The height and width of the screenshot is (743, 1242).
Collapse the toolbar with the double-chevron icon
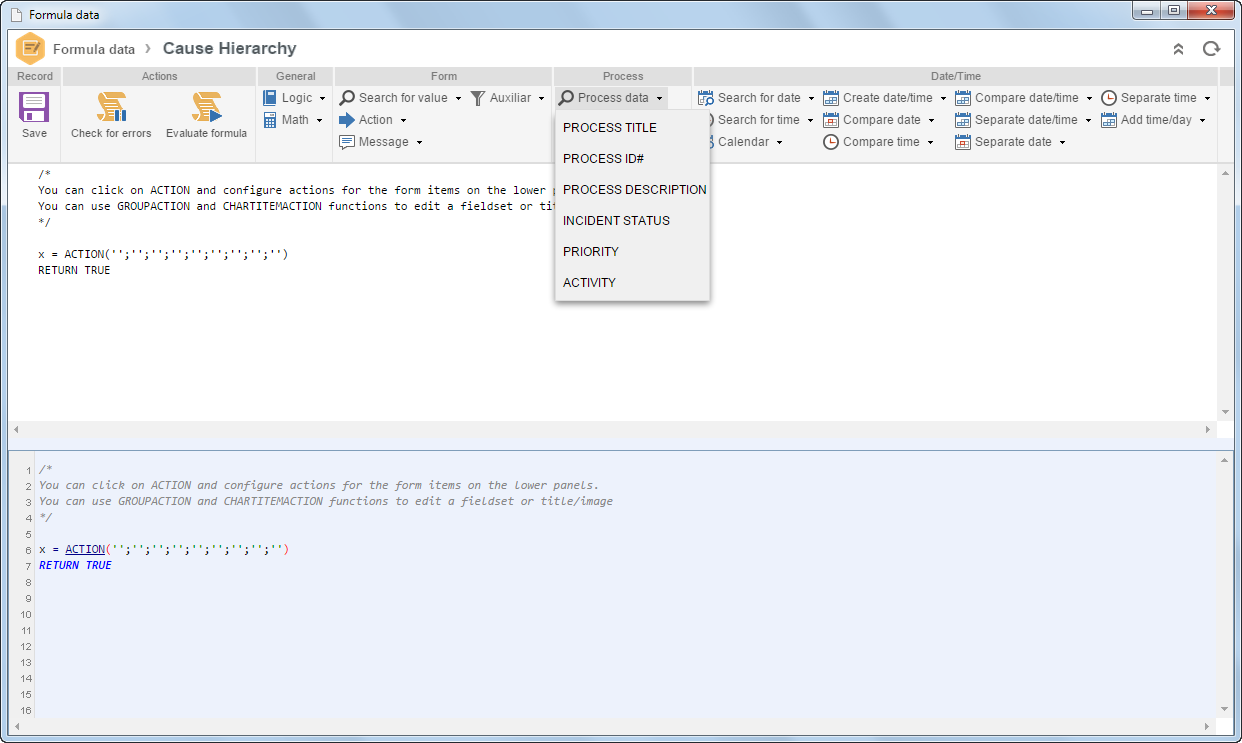tap(1178, 49)
